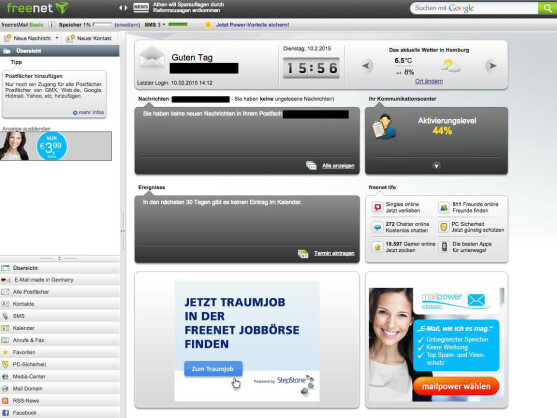
Task: Click Zum Traumjob button
Action: click(x=213, y=369)
